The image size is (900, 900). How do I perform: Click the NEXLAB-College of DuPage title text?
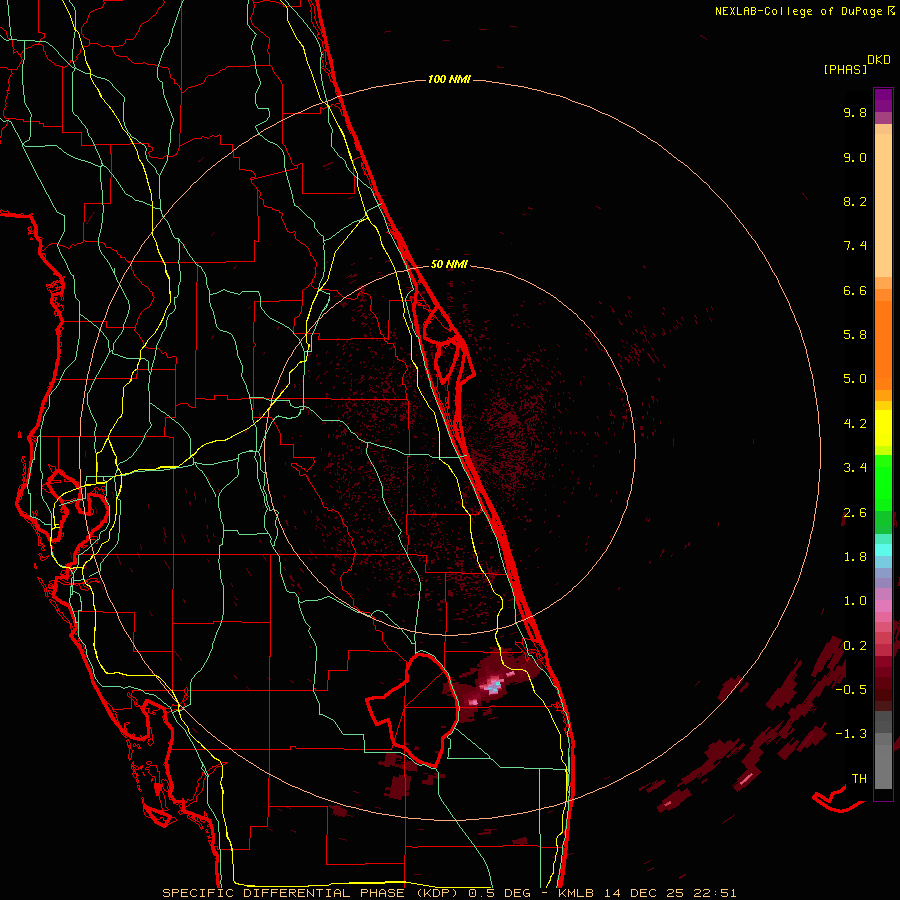[x=798, y=11]
